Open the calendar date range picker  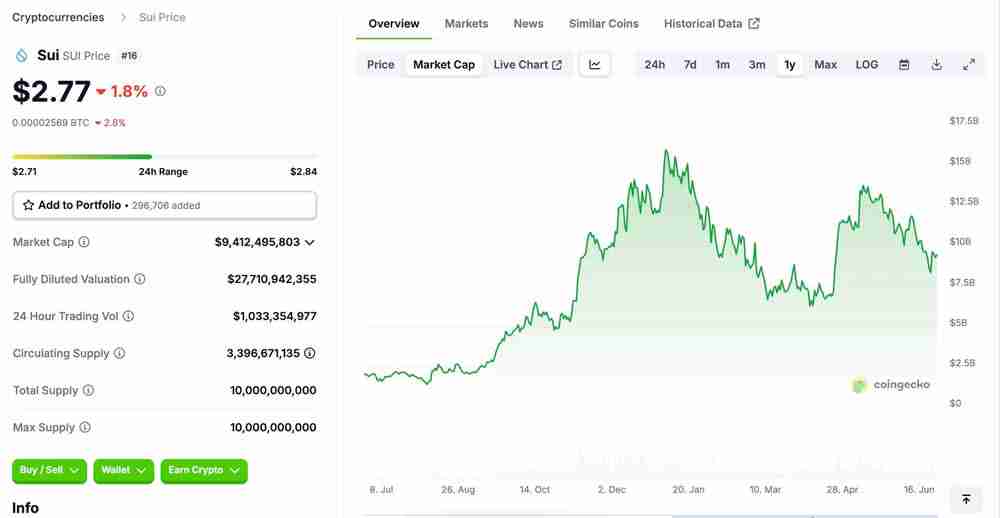point(904,65)
